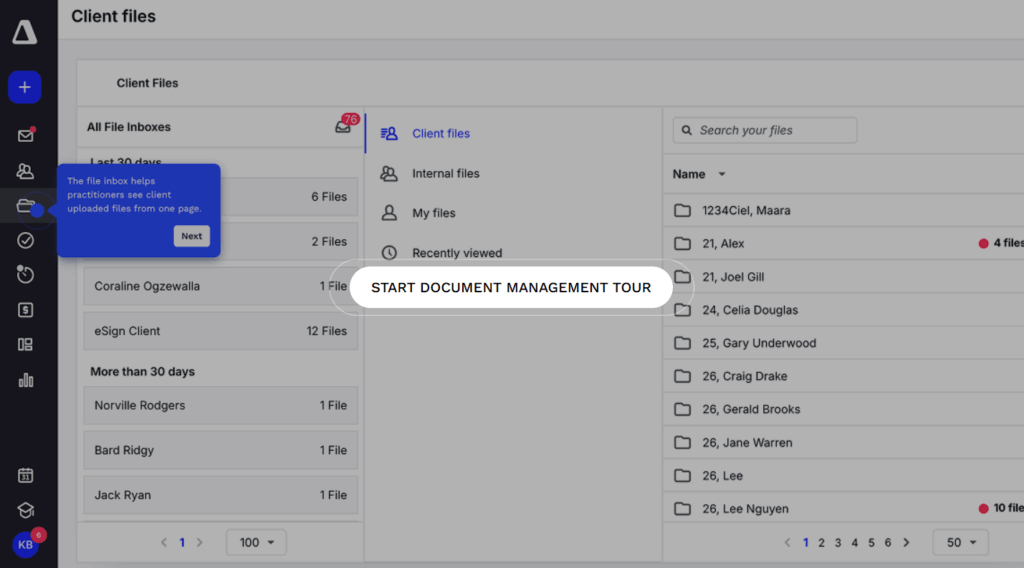Go to page 3 of client files

coord(838,542)
